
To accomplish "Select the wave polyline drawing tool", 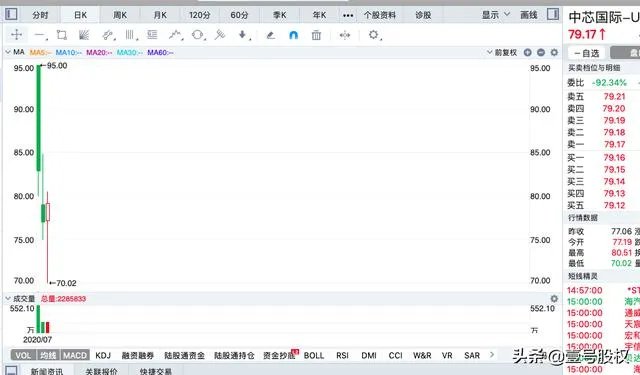I will pos(176,35).
